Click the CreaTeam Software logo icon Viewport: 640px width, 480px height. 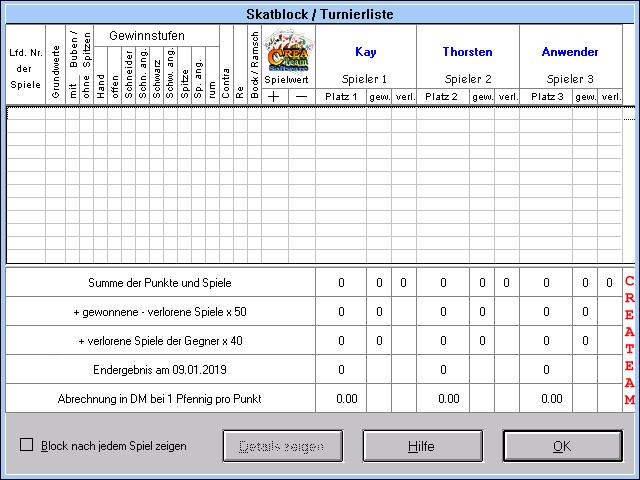[289, 50]
